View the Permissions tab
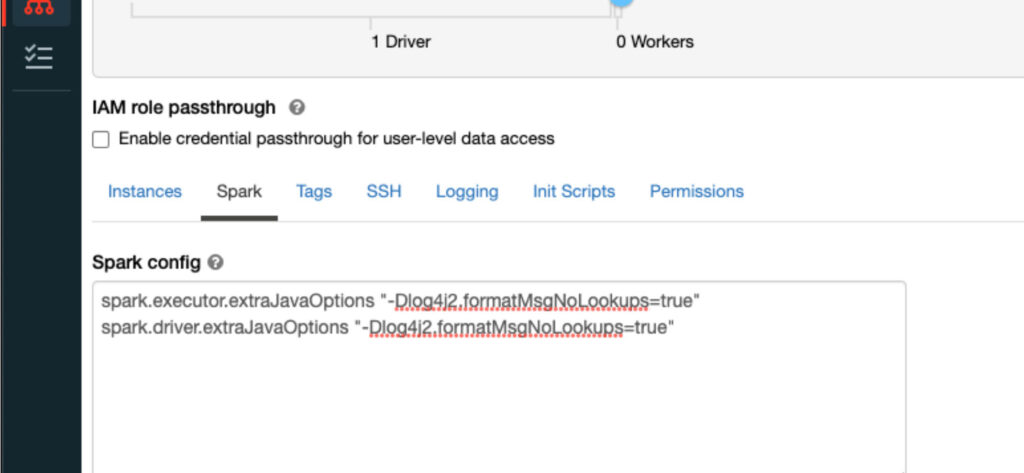The image size is (1024, 473). click(x=697, y=191)
